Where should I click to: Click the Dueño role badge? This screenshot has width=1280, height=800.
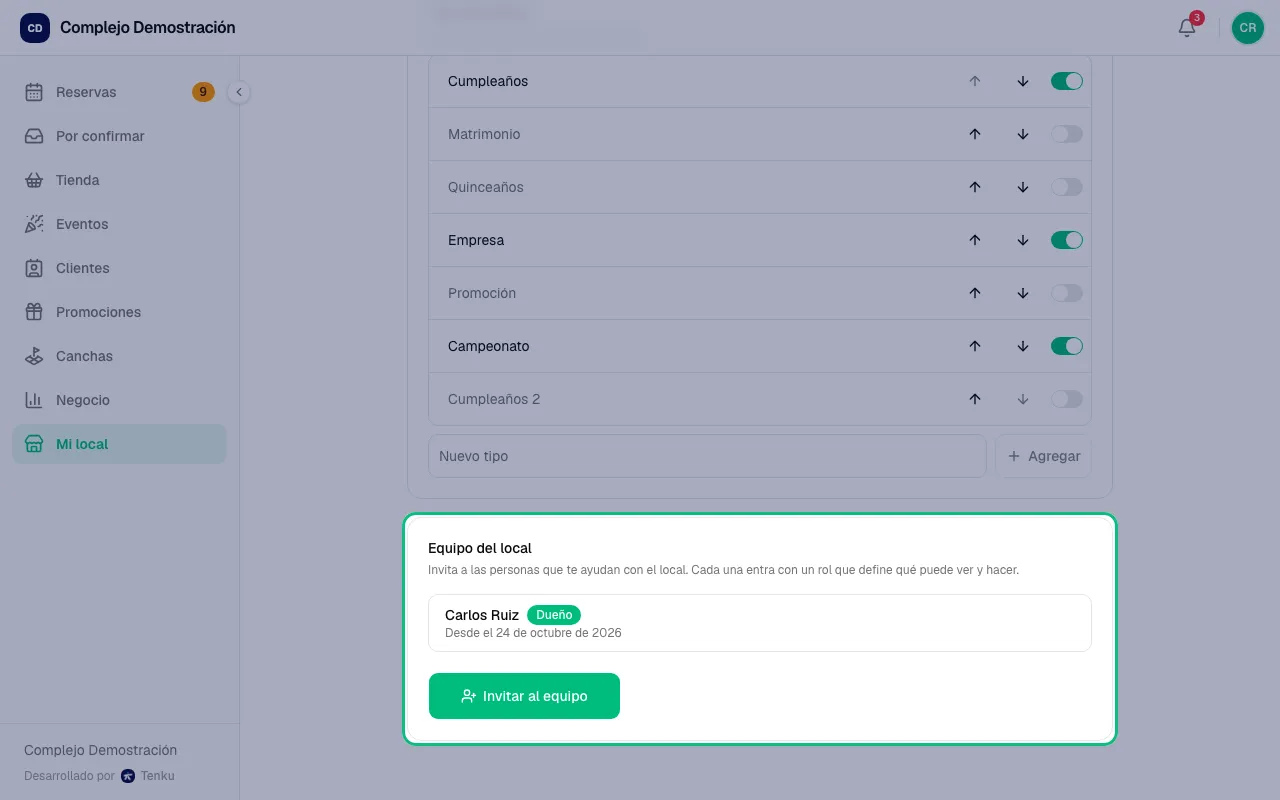click(x=554, y=615)
